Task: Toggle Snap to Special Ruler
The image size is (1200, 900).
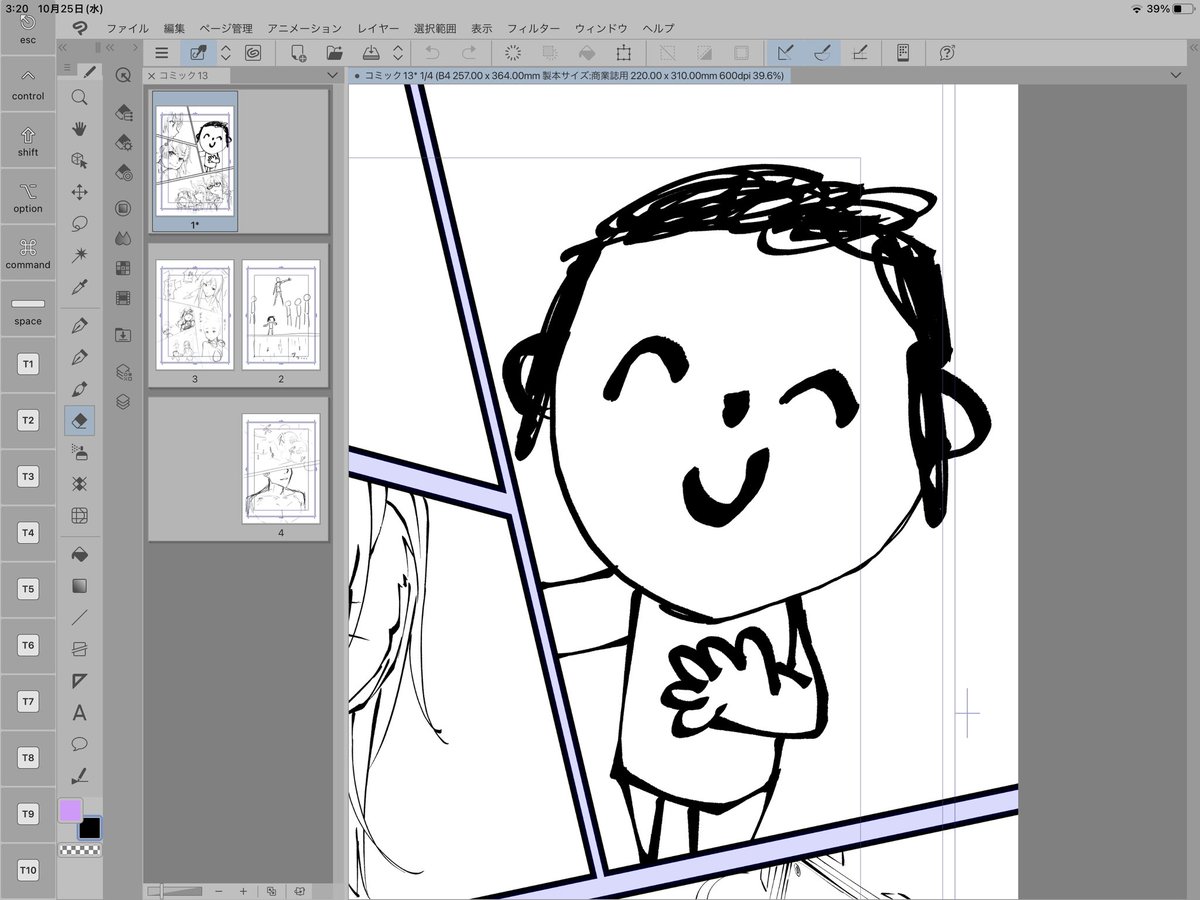Action: point(822,53)
